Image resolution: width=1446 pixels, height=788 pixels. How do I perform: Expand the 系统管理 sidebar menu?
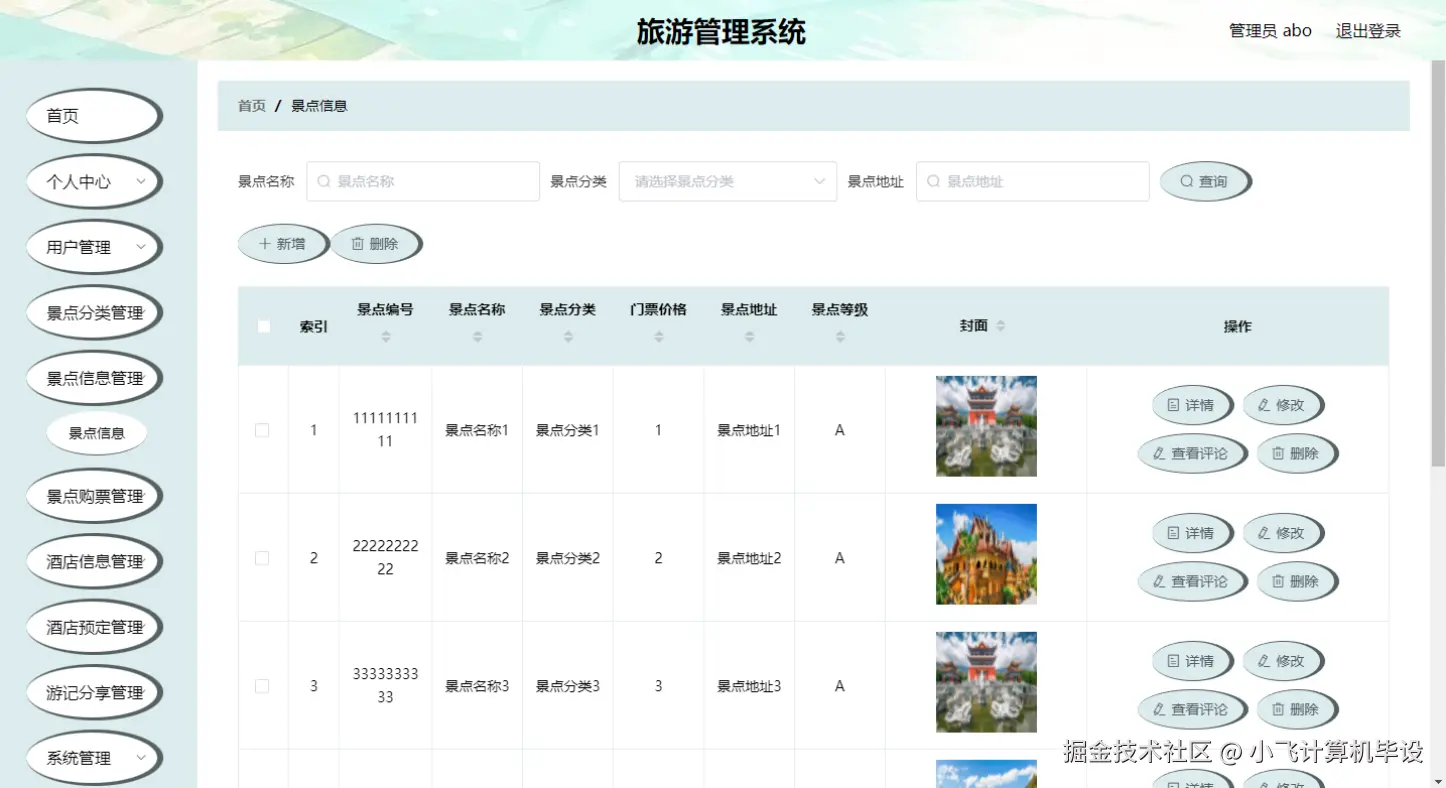tap(93, 757)
